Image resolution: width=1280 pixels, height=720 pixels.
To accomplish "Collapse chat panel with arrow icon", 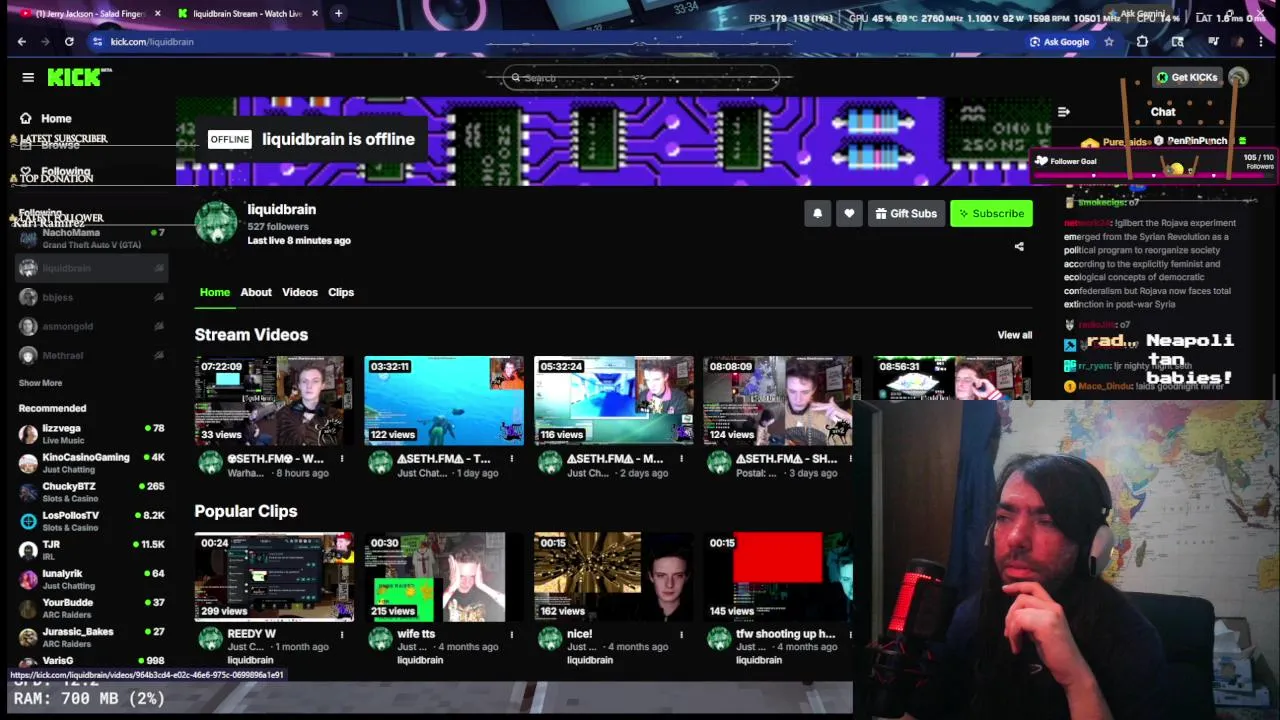I will click(1063, 112).
